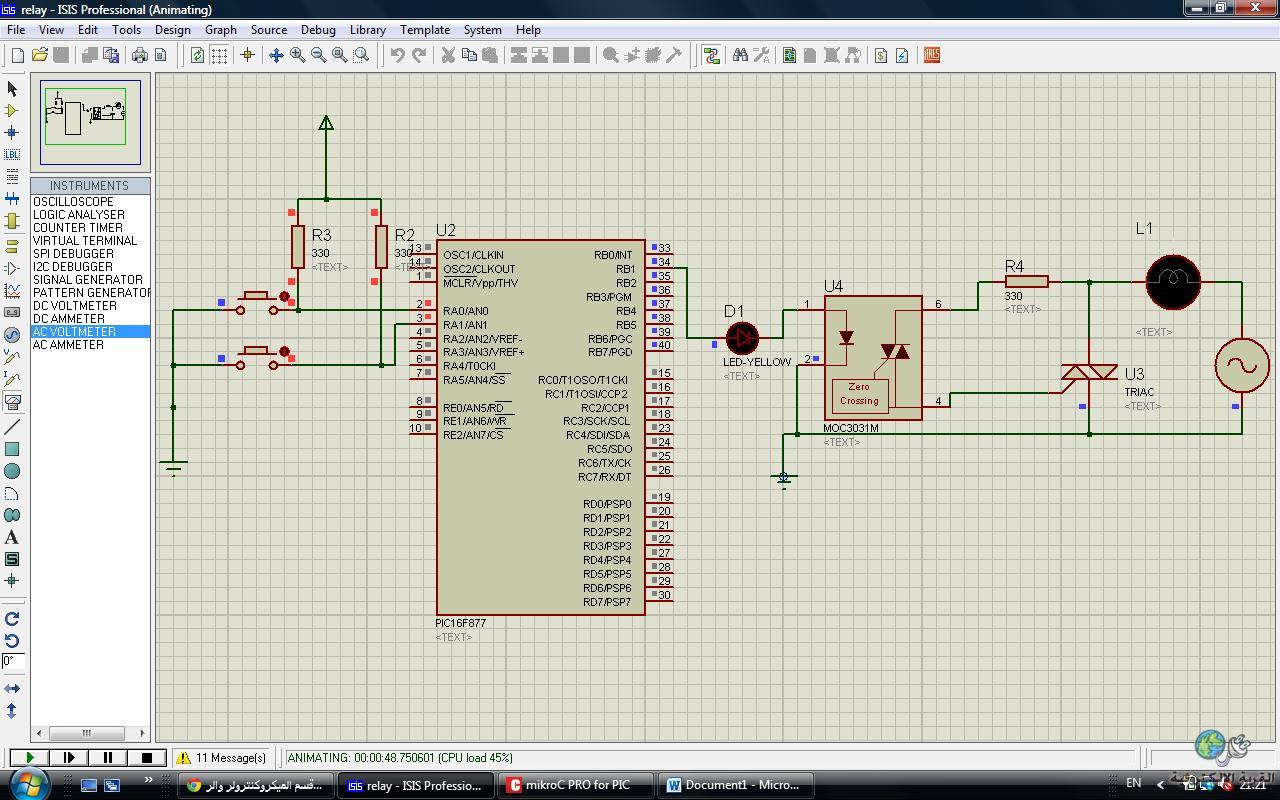Open design with the folder icon
This screenshot has height=800, width=1280.
39,55
